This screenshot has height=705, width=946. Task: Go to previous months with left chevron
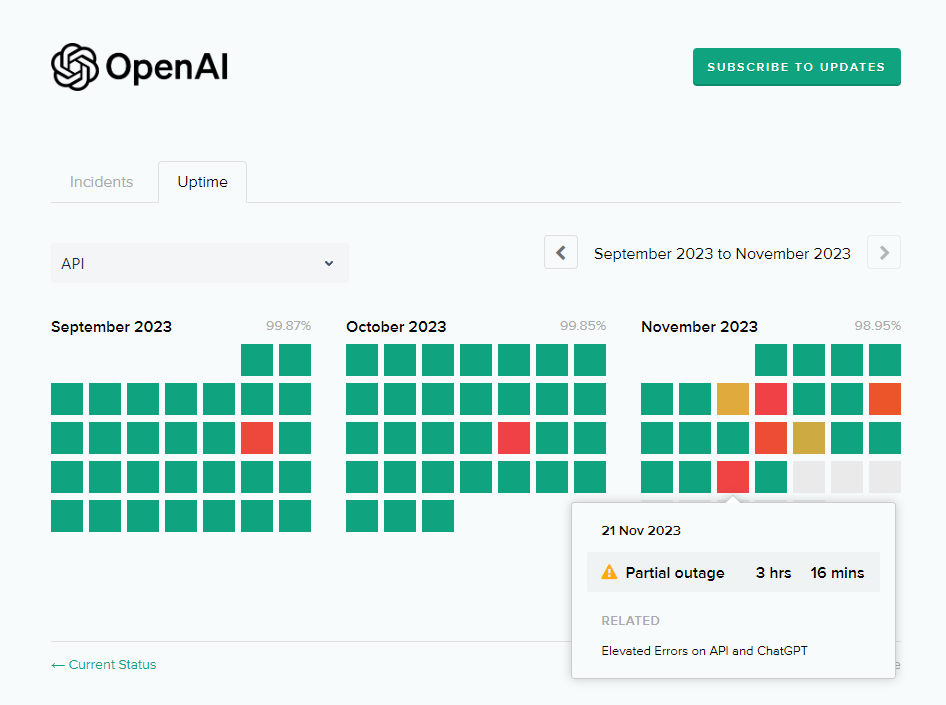point(561,252)
